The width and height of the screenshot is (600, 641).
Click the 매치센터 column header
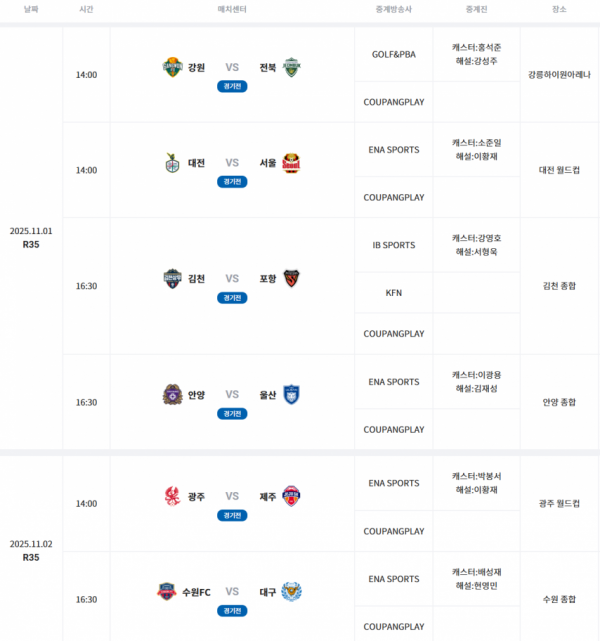[x=232, y=9]
